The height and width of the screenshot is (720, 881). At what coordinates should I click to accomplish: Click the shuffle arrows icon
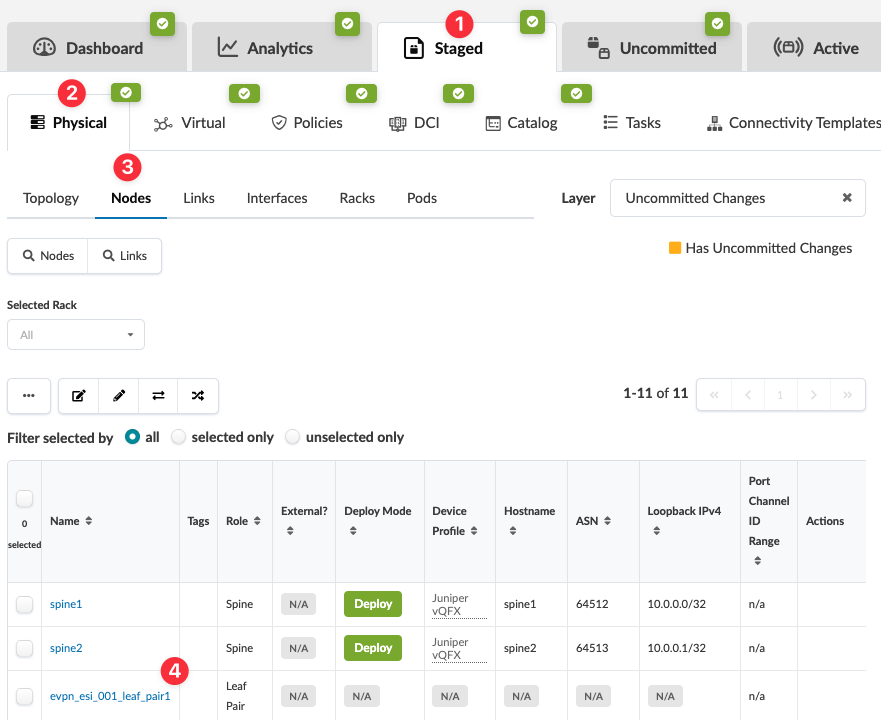pos(198,395)
